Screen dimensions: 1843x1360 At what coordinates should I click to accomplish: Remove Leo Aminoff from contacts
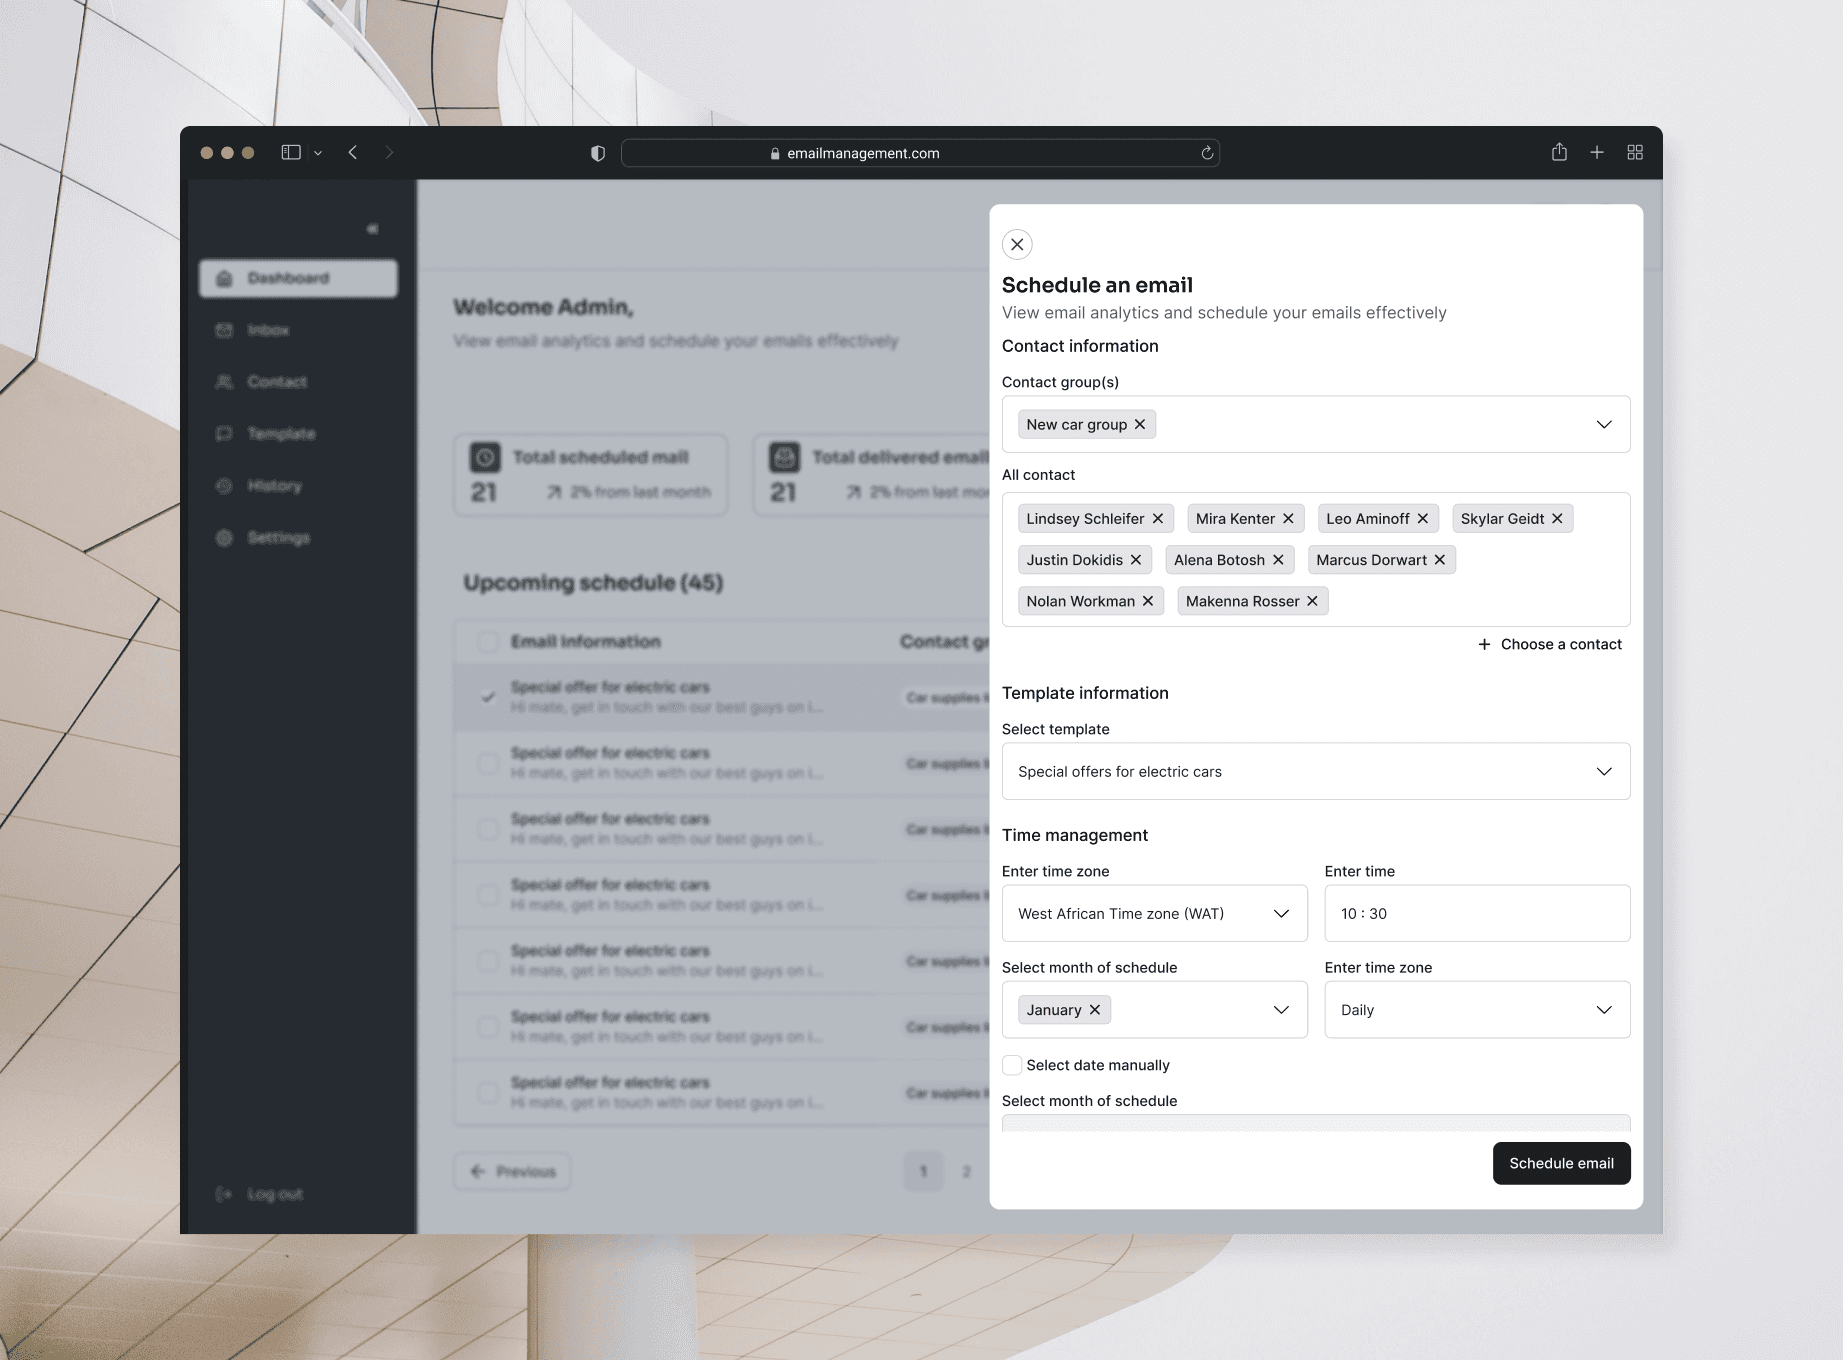tap(1423, 518)
